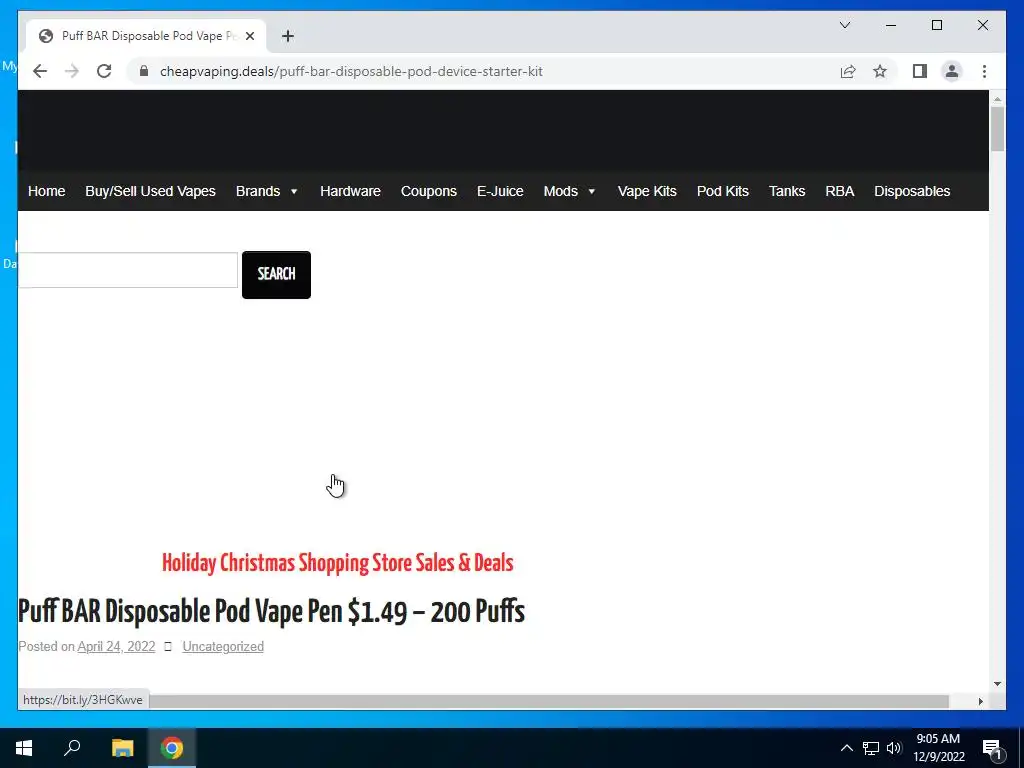Viewport: 1024px width, 768px height.
Task: Open Holiday Christmas Shopping Store Sales link
Action: pos(338,563)
